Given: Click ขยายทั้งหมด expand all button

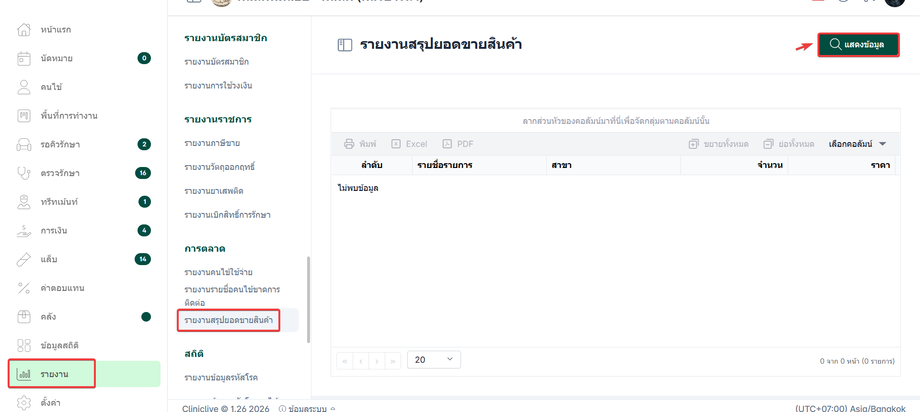Looking at the screenshot, I should 719,144.
